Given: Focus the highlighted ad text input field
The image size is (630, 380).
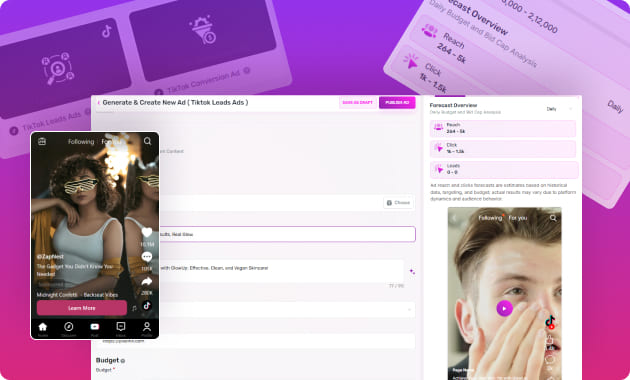Looking at the screenshot, I should pyautogui.click(x=287, y=234).
